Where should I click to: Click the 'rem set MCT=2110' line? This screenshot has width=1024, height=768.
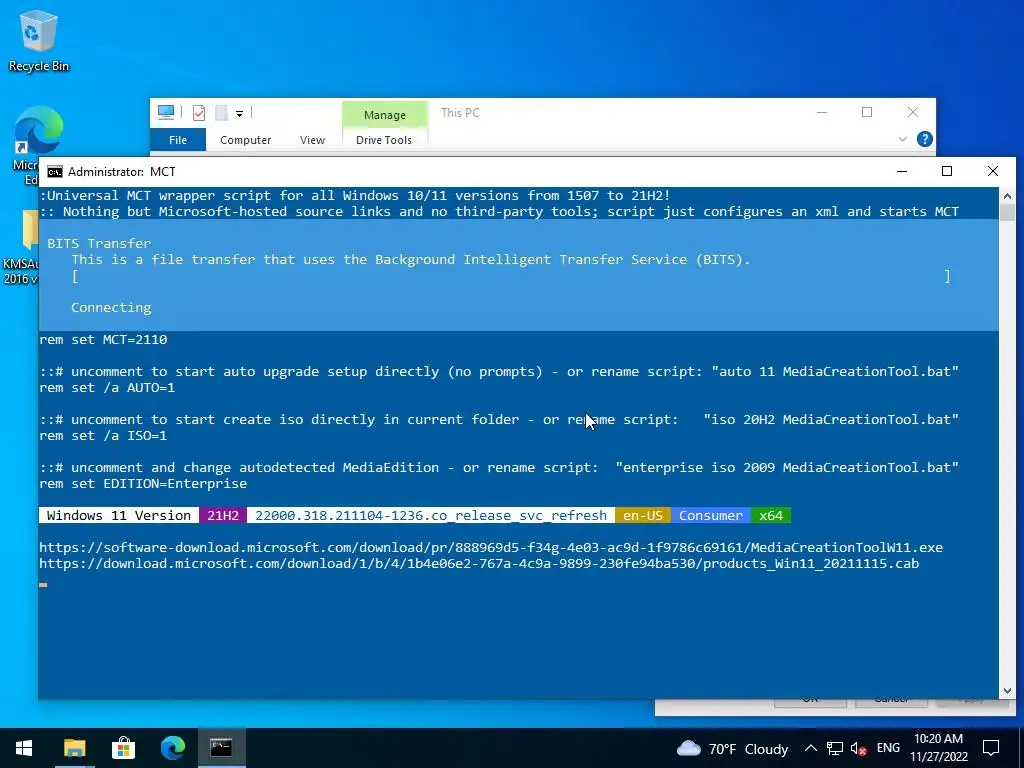(x=103, y=340)
